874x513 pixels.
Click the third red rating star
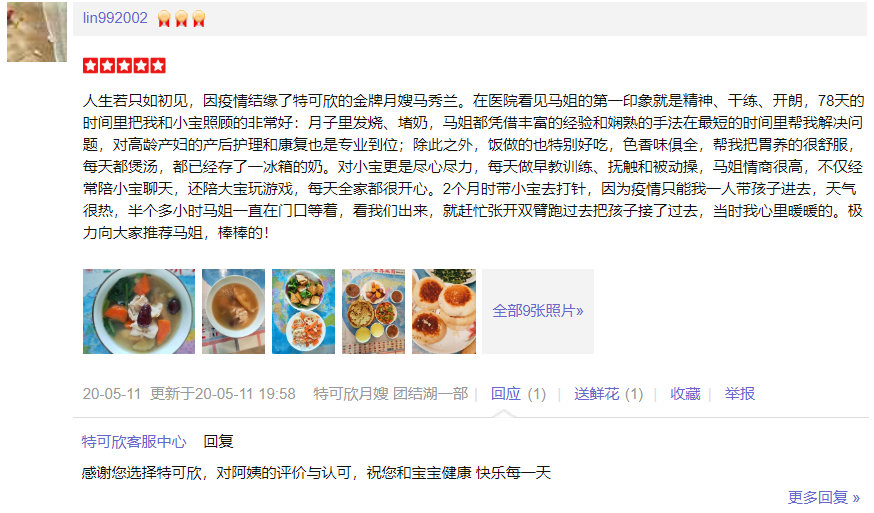click(x=124, y=66)
